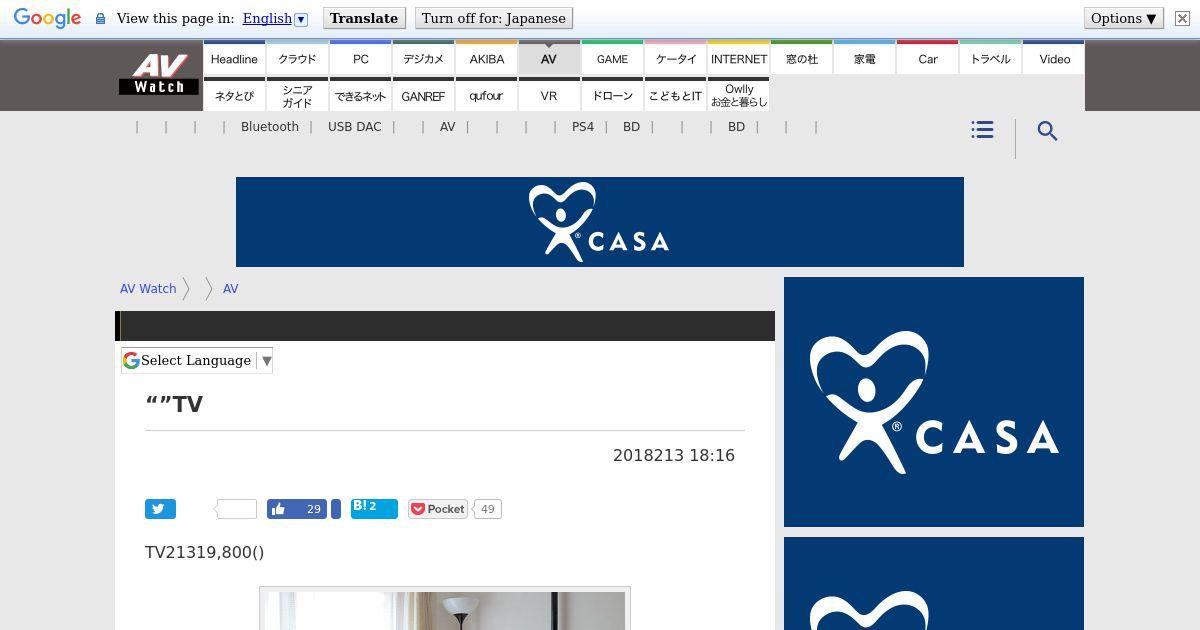Click the AV Watch breadcrumb link
This screenshot has width=1200, height=630.
point(148,288)
